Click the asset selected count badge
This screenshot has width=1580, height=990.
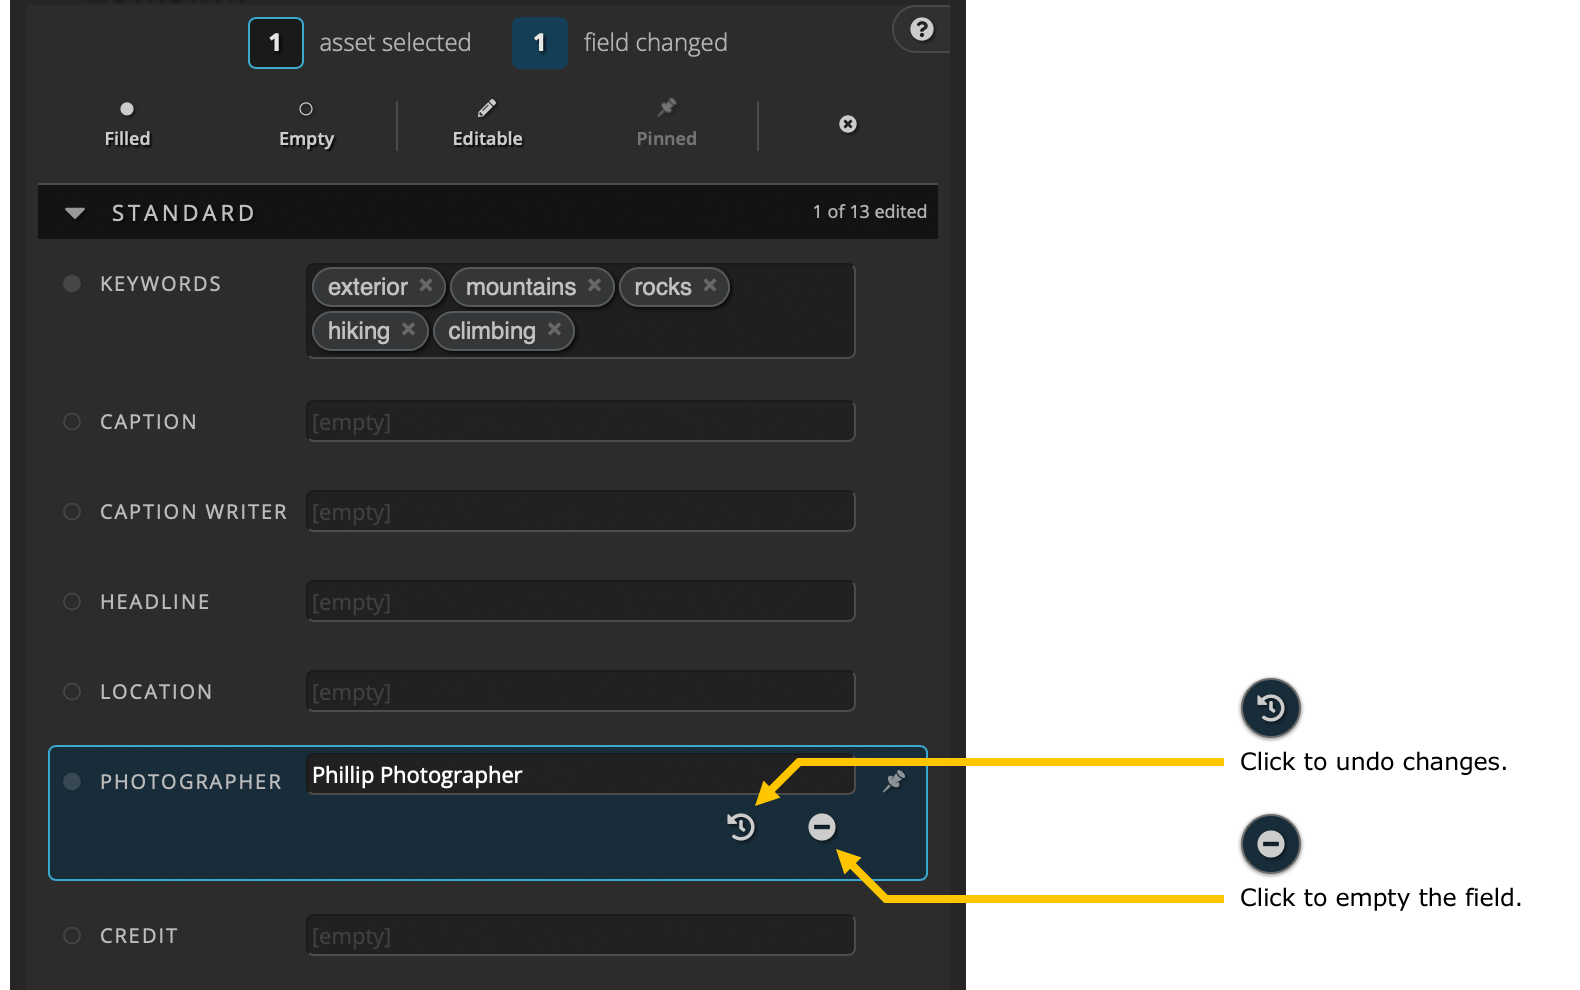click(x=276, y=43)
